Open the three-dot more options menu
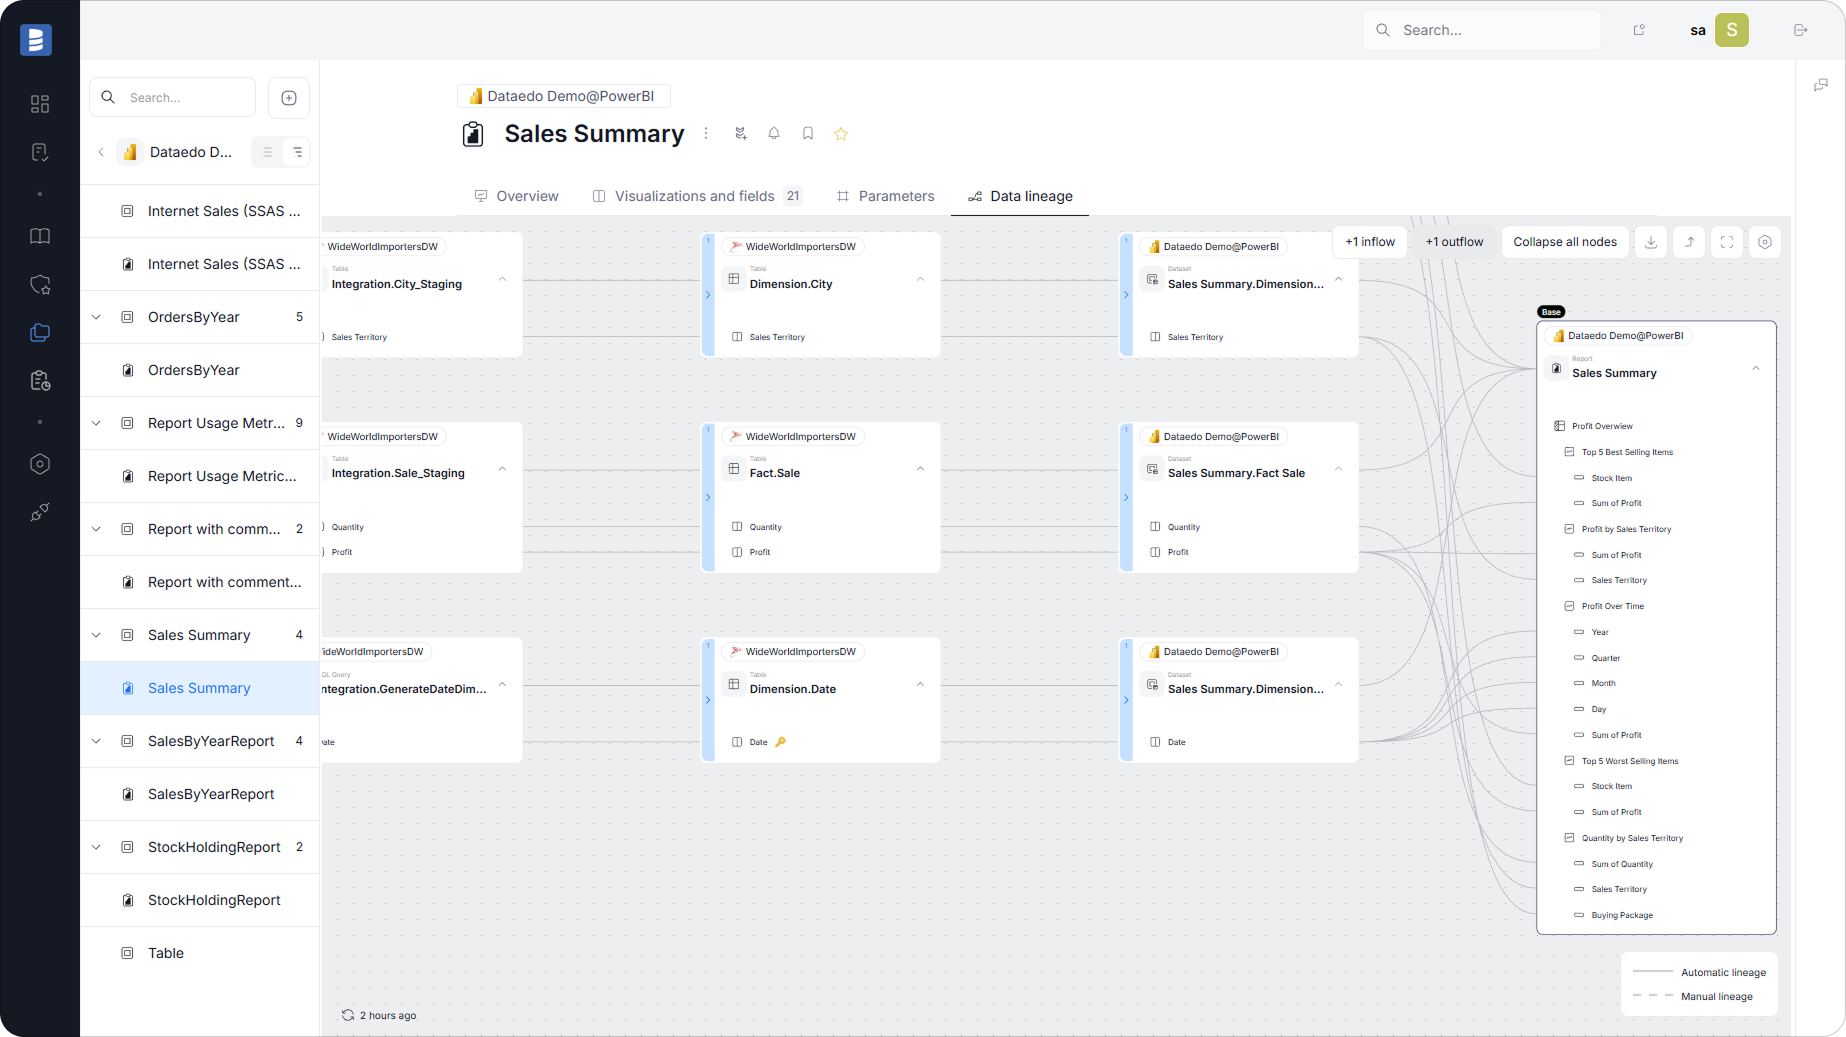Viewport: 1846px width, 1037px height. click(706, 134)
